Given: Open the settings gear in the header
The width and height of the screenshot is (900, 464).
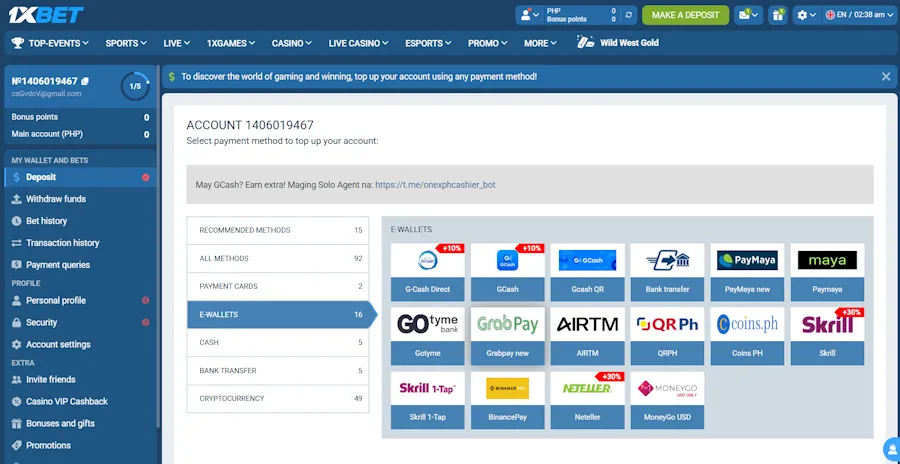Looking at the screenshot, I should (x=806, y=15).
